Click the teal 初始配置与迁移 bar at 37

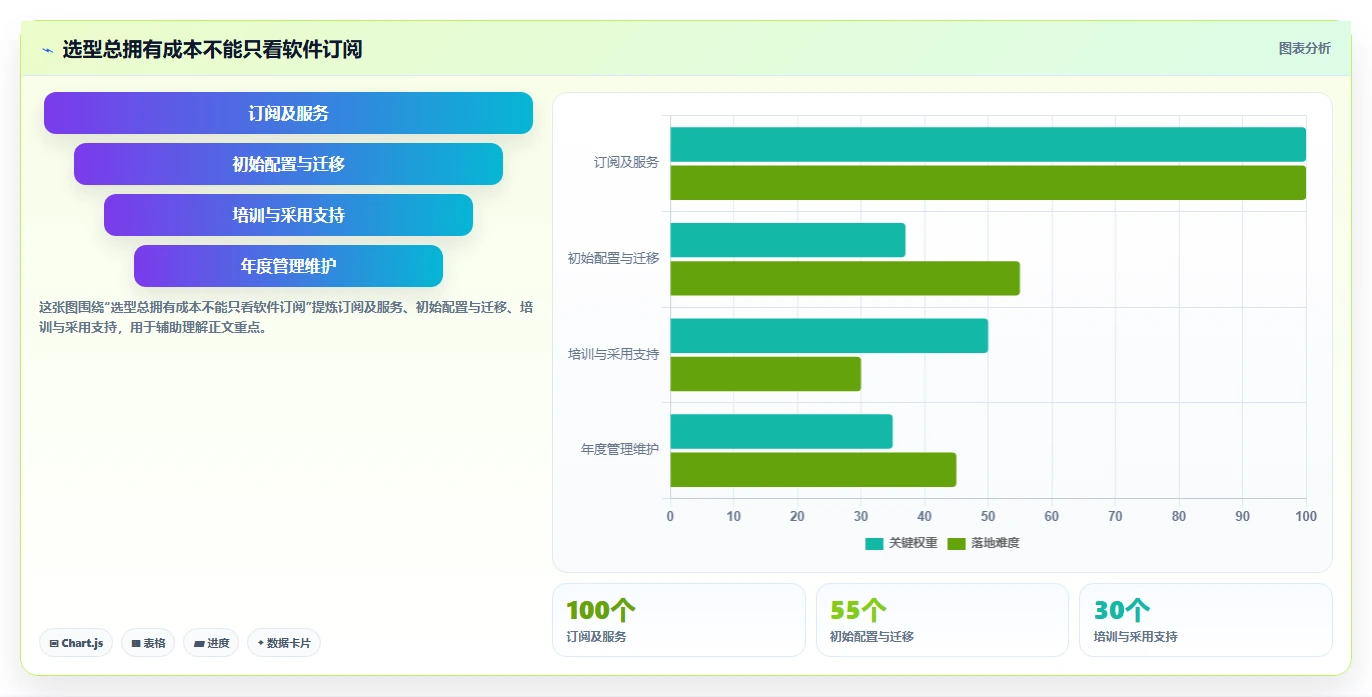[x=787, y=240]
